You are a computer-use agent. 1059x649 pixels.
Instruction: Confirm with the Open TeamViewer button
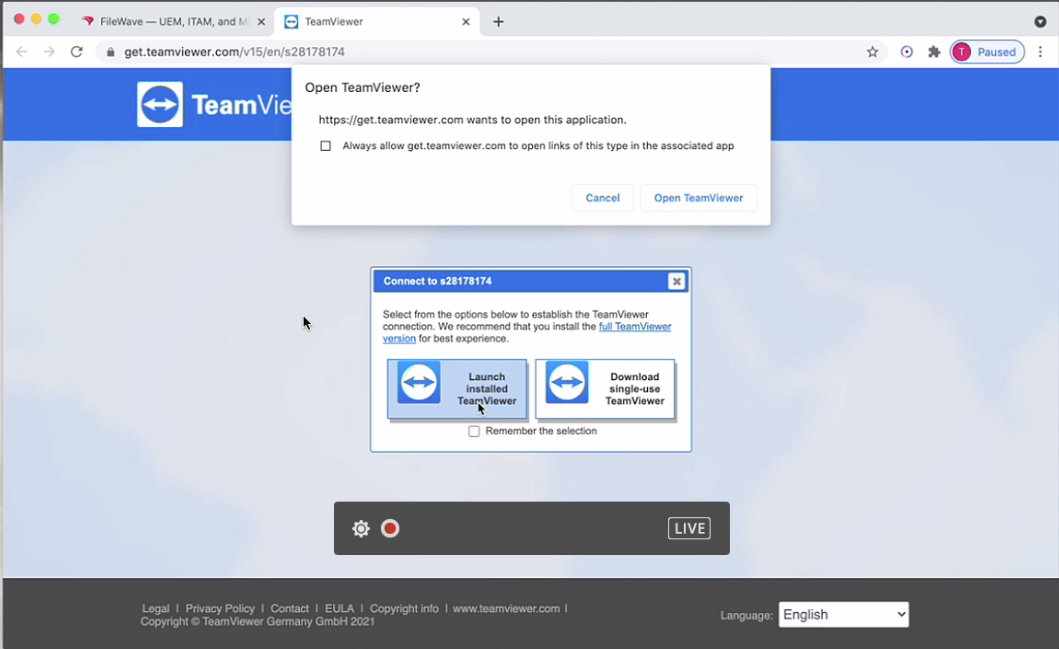[698, 198]
